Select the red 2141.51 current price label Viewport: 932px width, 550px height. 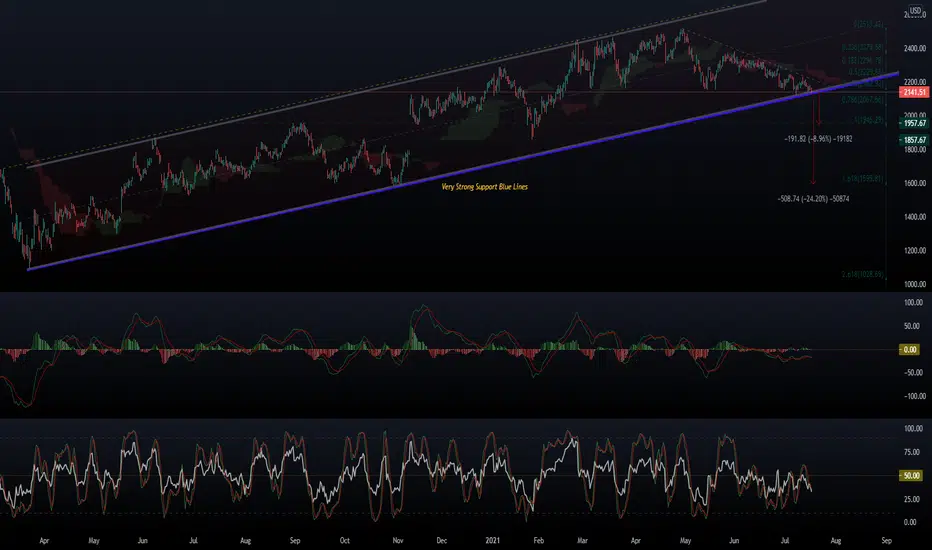tap(914, 92)
